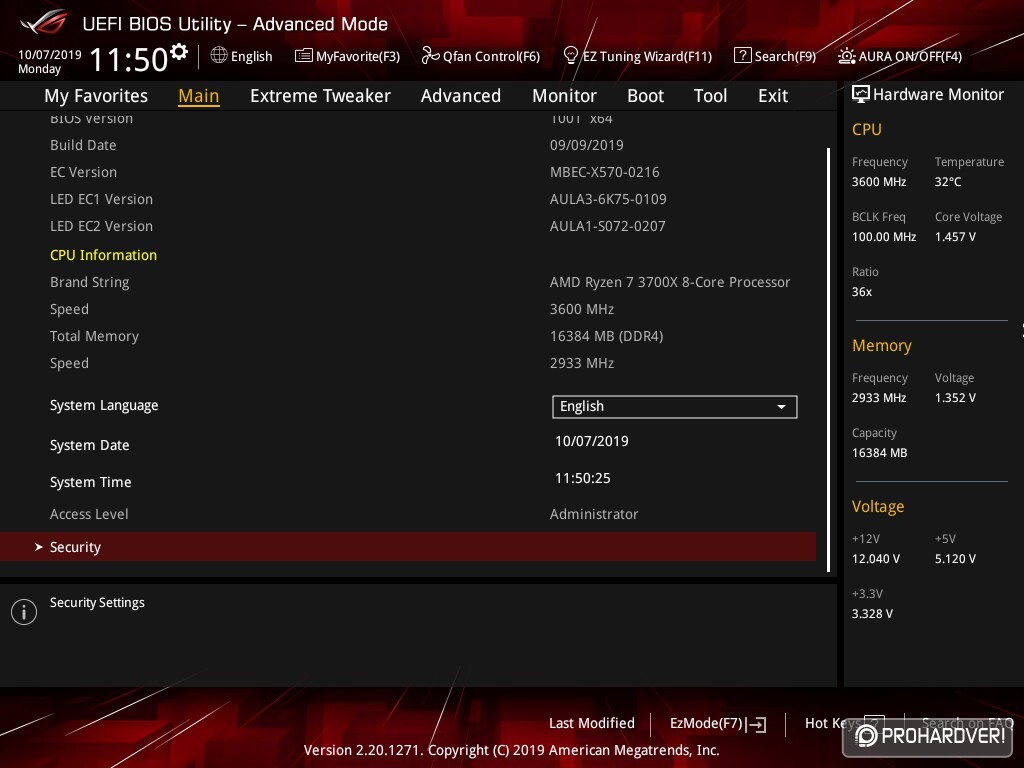Click the System Time label

click(x=90, y=483)
